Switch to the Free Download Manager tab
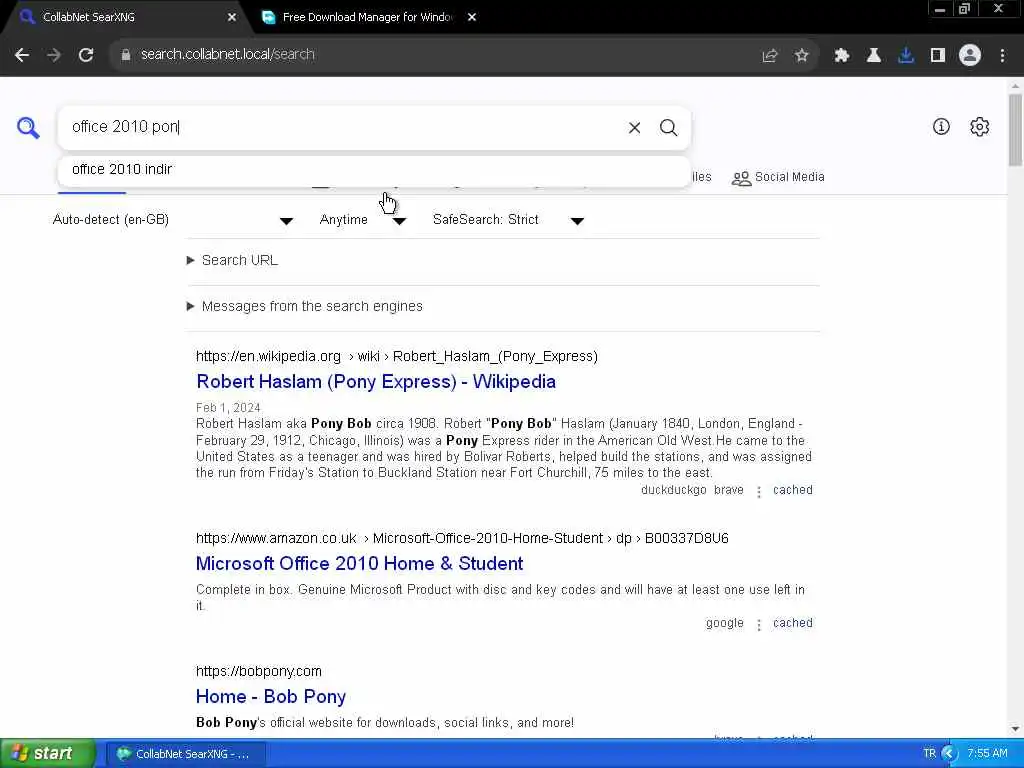This screenshot has width=1024, height=768. (x=369, y=18)
